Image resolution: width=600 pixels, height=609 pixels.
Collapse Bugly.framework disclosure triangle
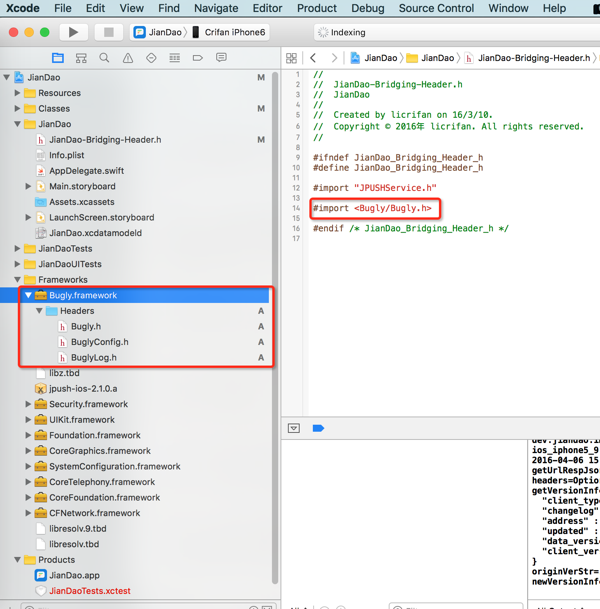pyautogui.click(x=28, y=295)
